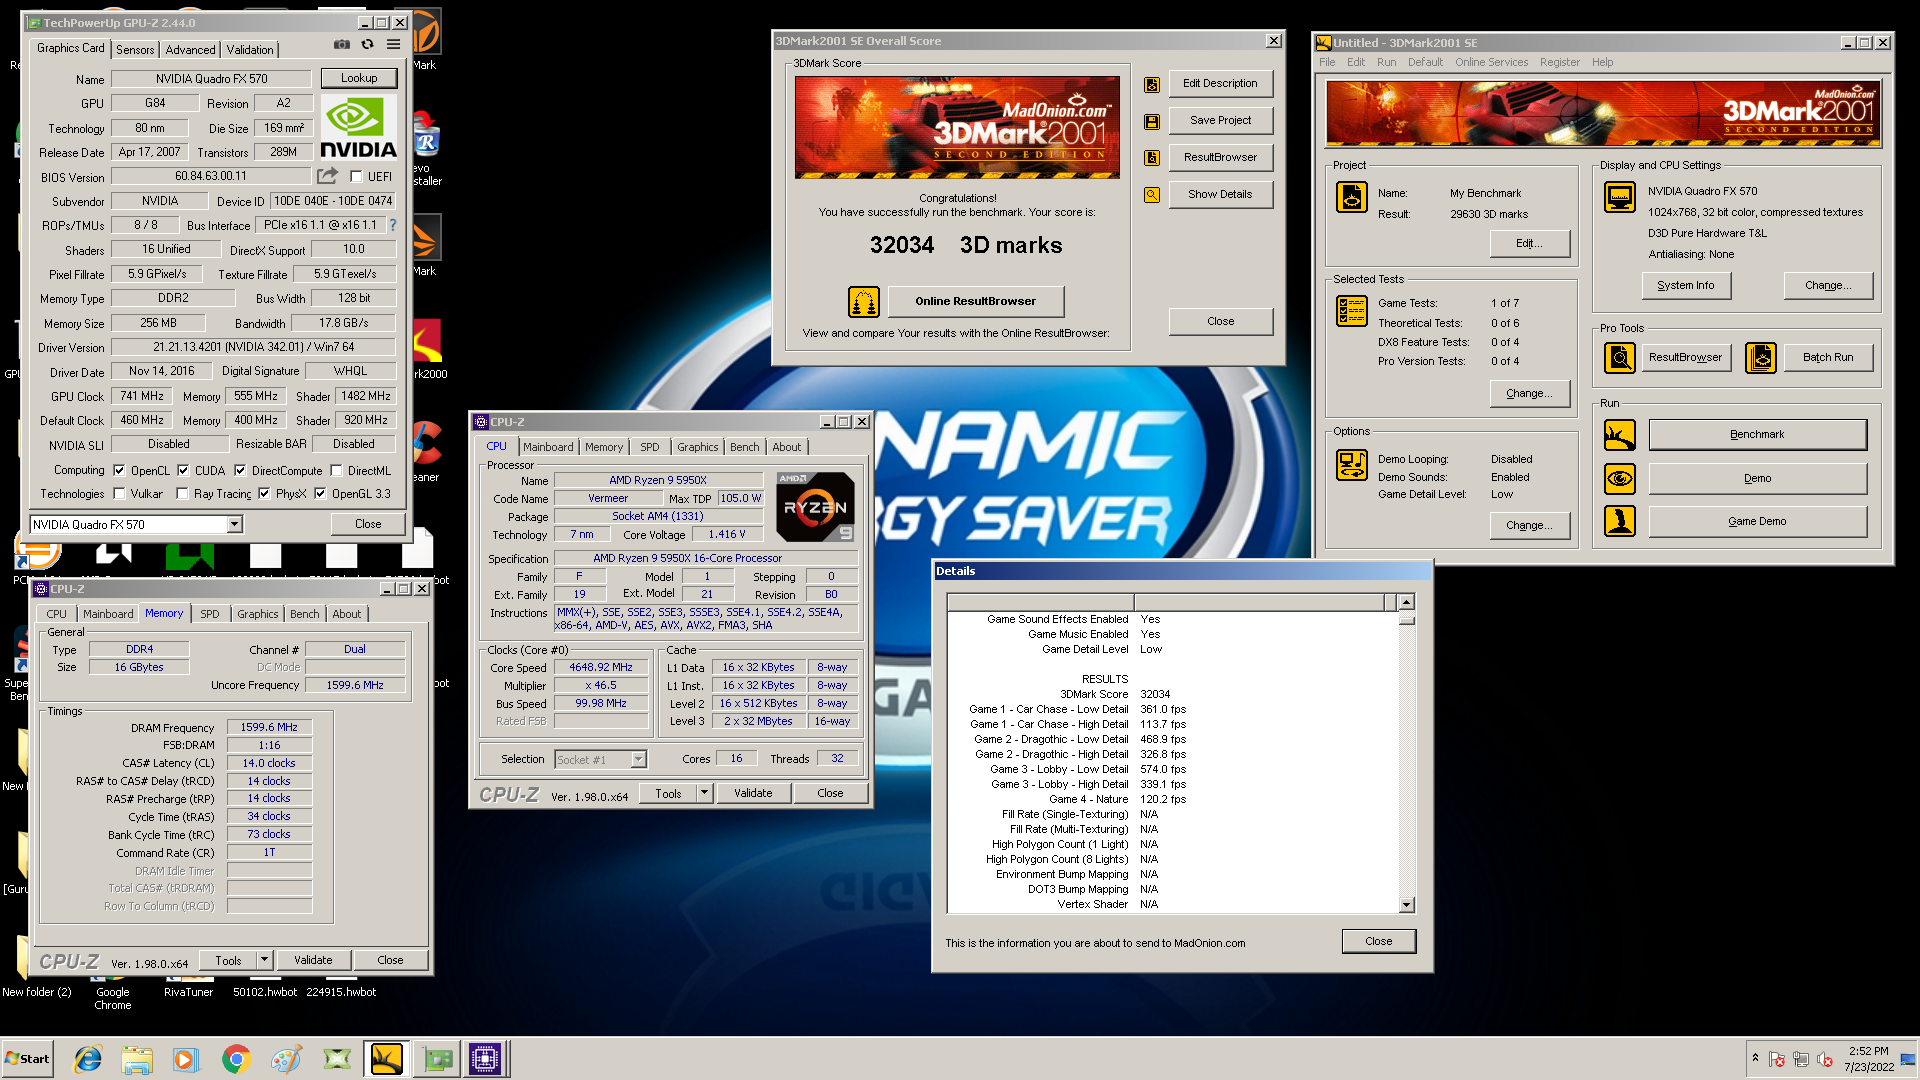Click the Batch Run button
The image size is (1920, 1080).
pos(1827,357)
